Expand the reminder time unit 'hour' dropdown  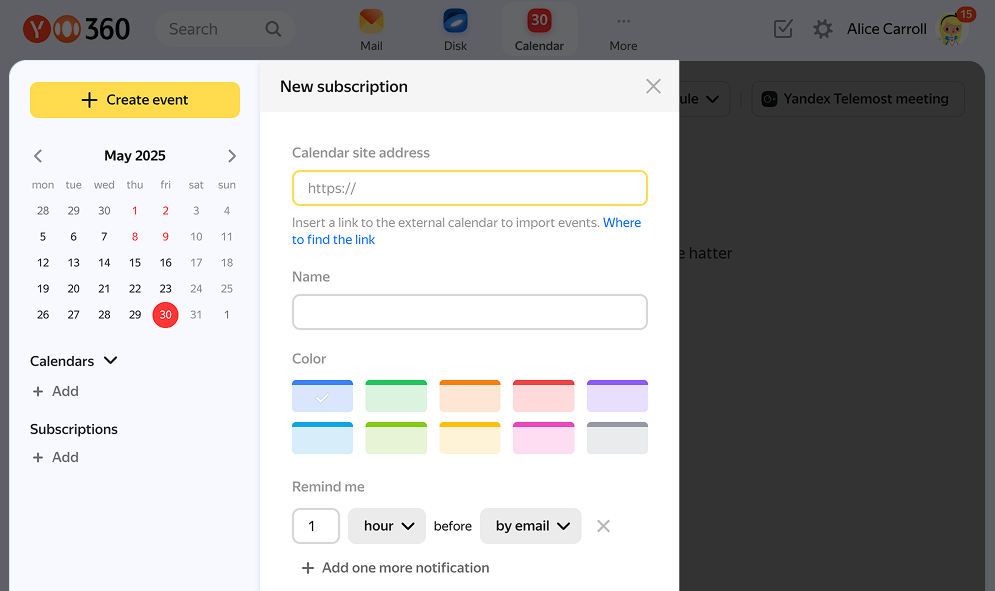pos(387,526)
